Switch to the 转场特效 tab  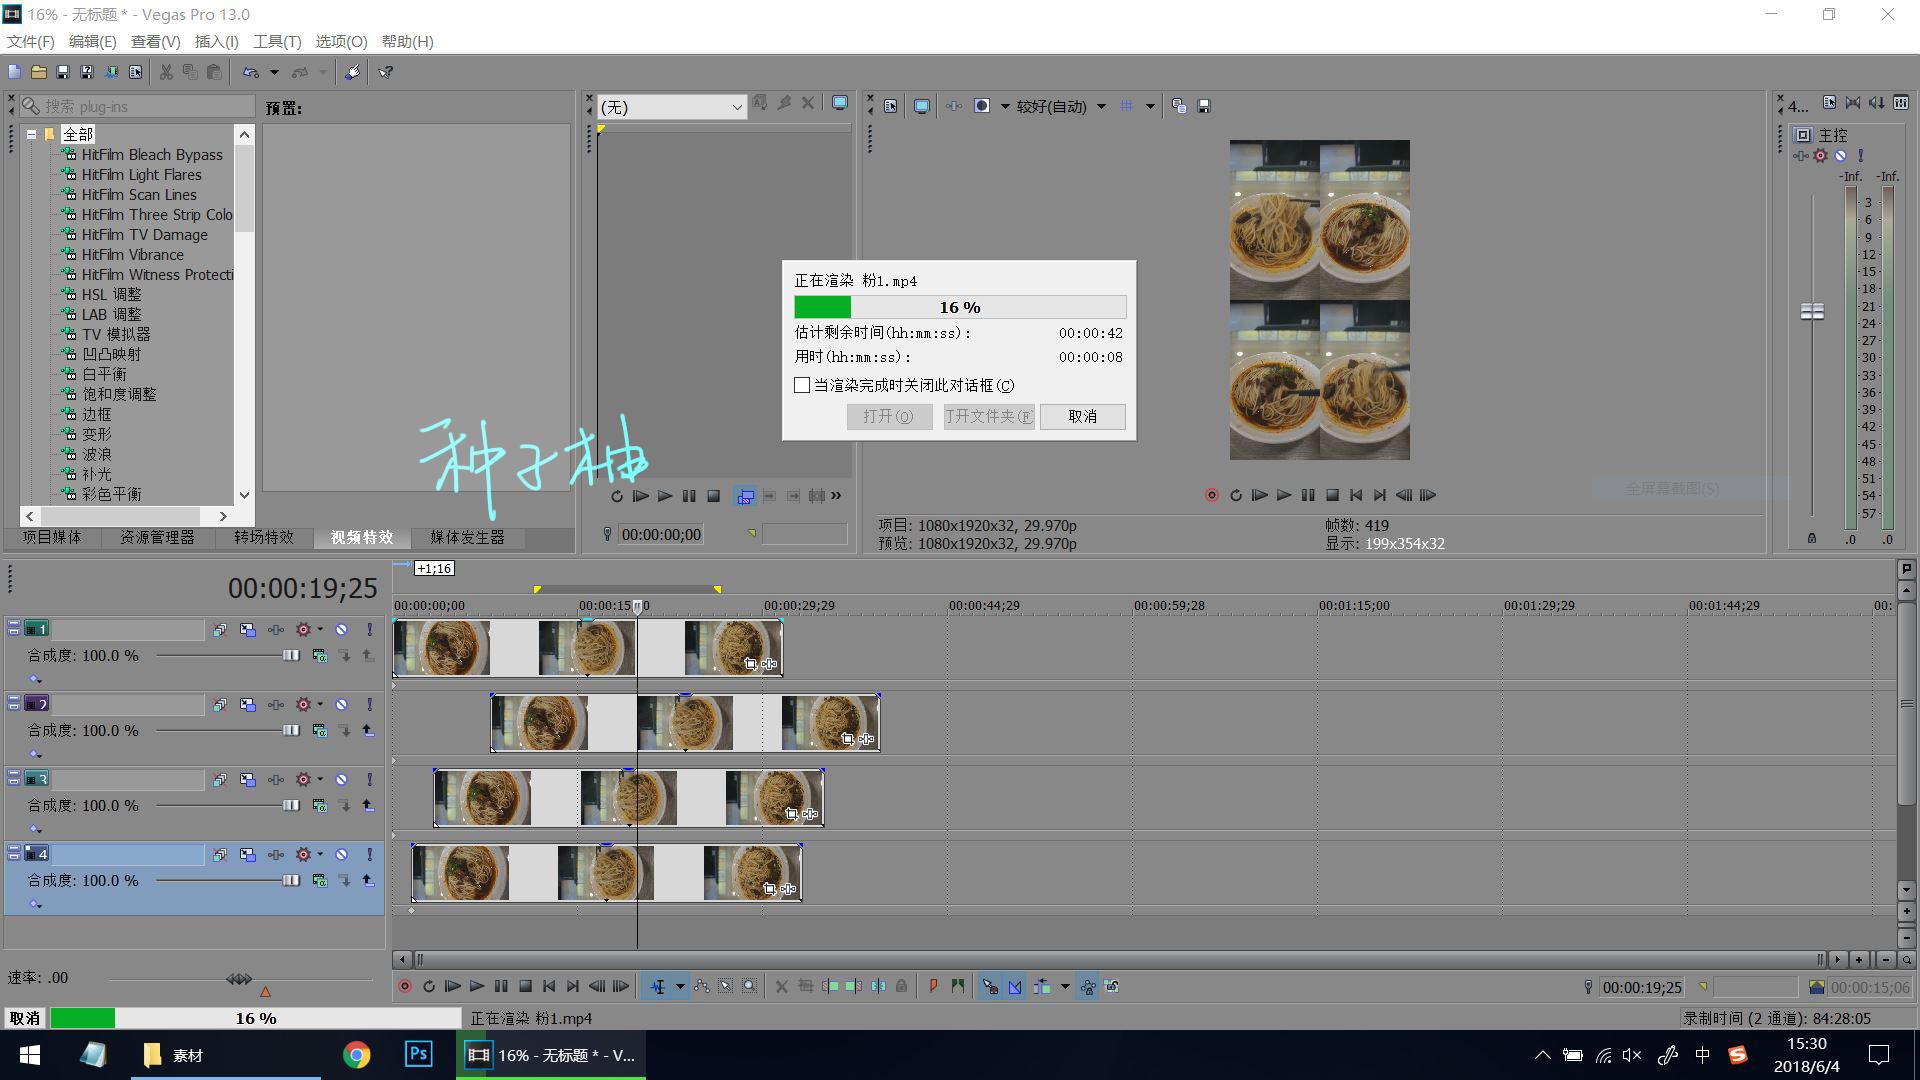(264, 537)
